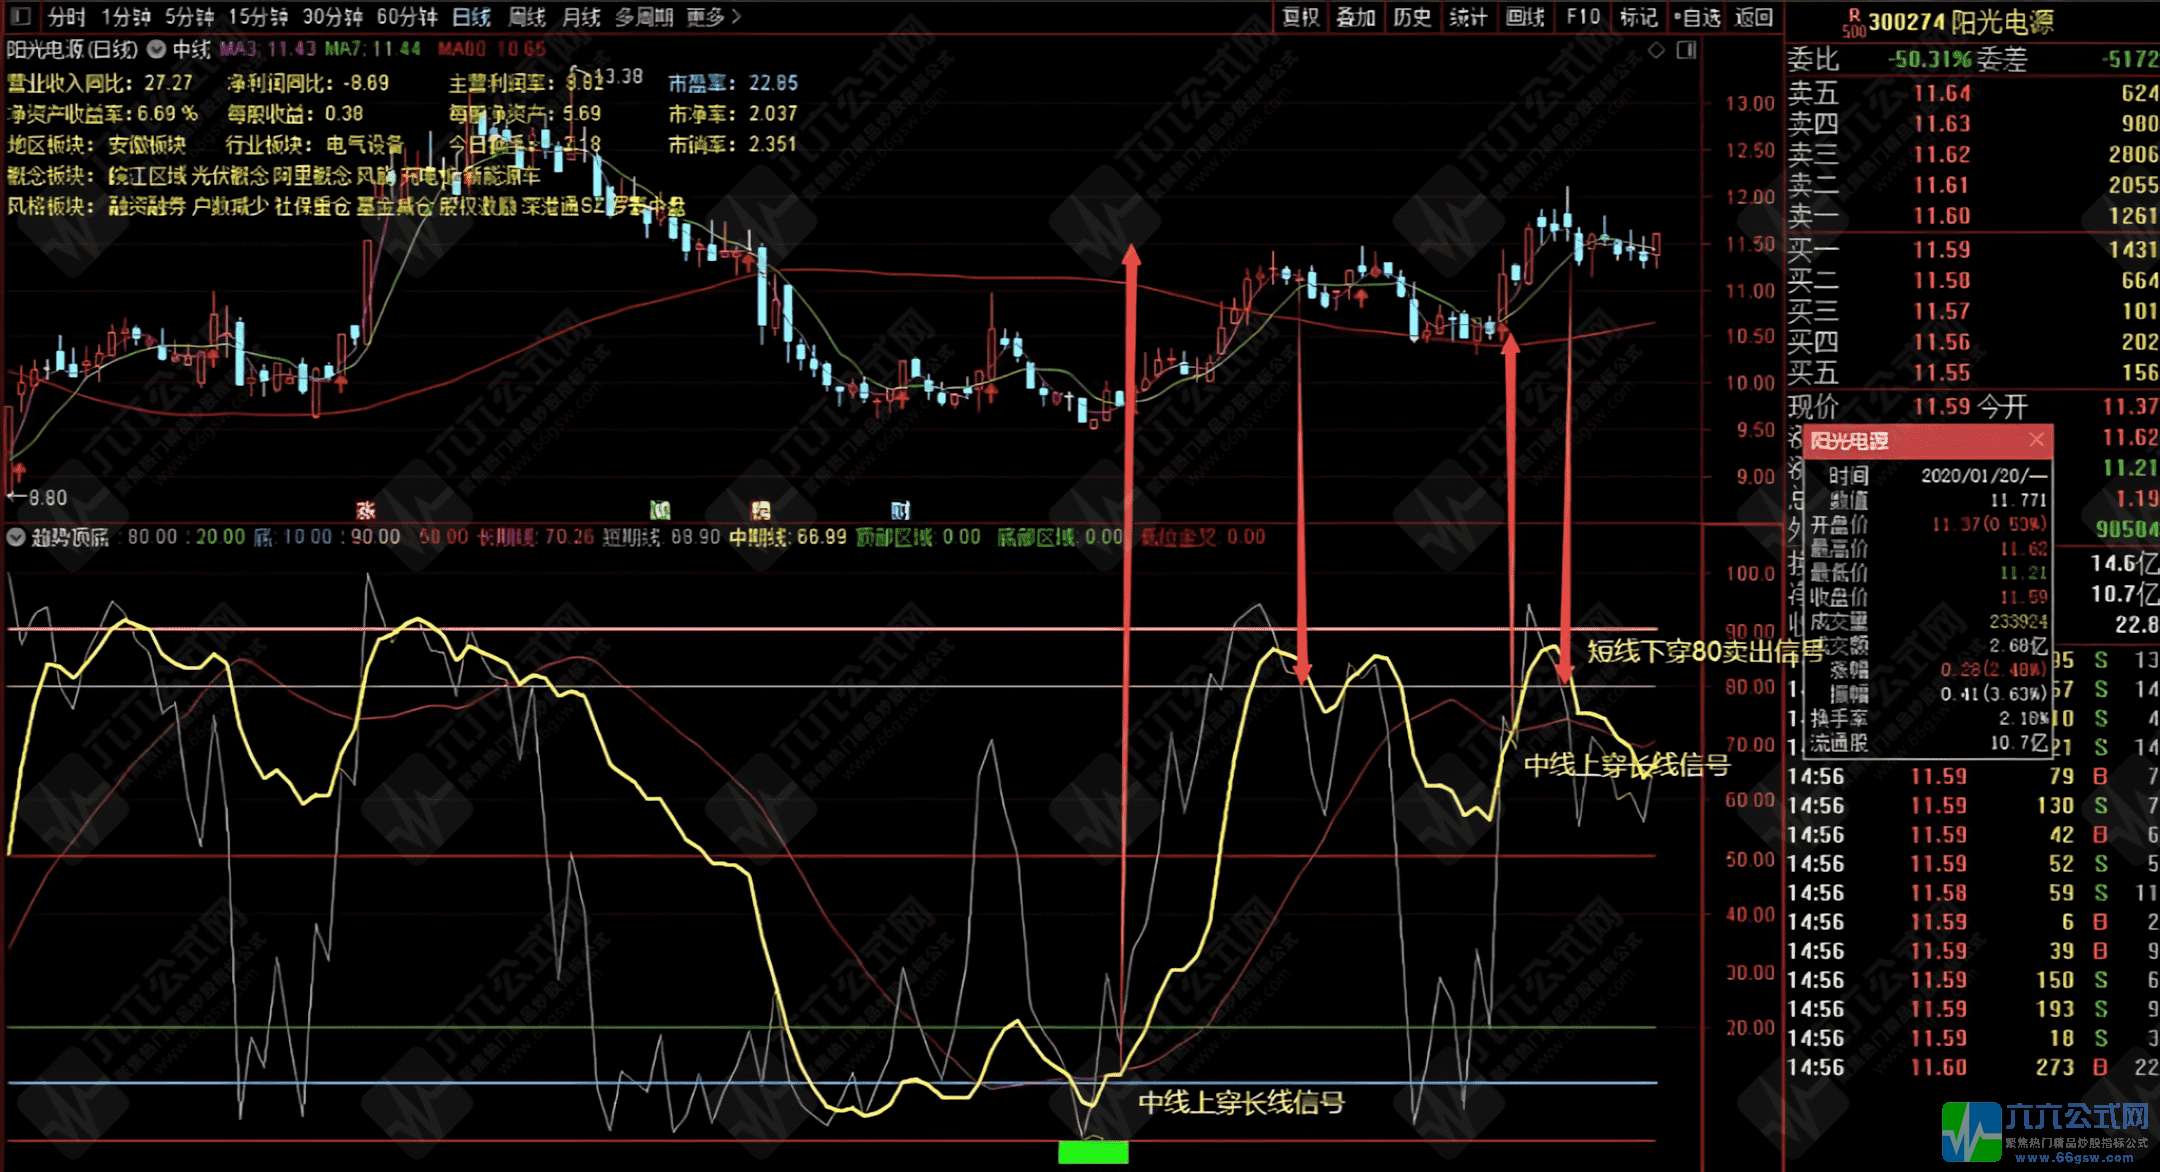Click the 返回 back button
Viewport: 2160px width, 1172px height.
pos(1754,17)
